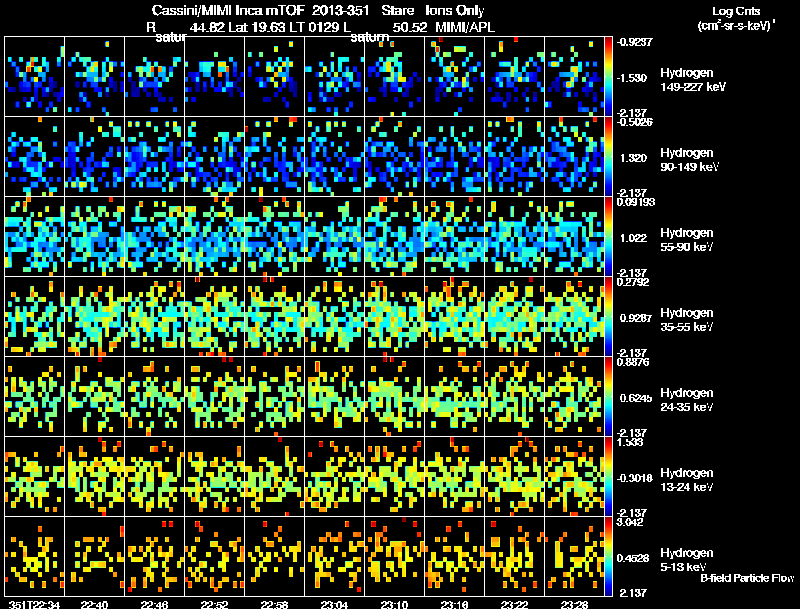The height and width of the screenshot is (609, 800).
Task: Click the 22:52 time axis label
Action: (214, 604)
